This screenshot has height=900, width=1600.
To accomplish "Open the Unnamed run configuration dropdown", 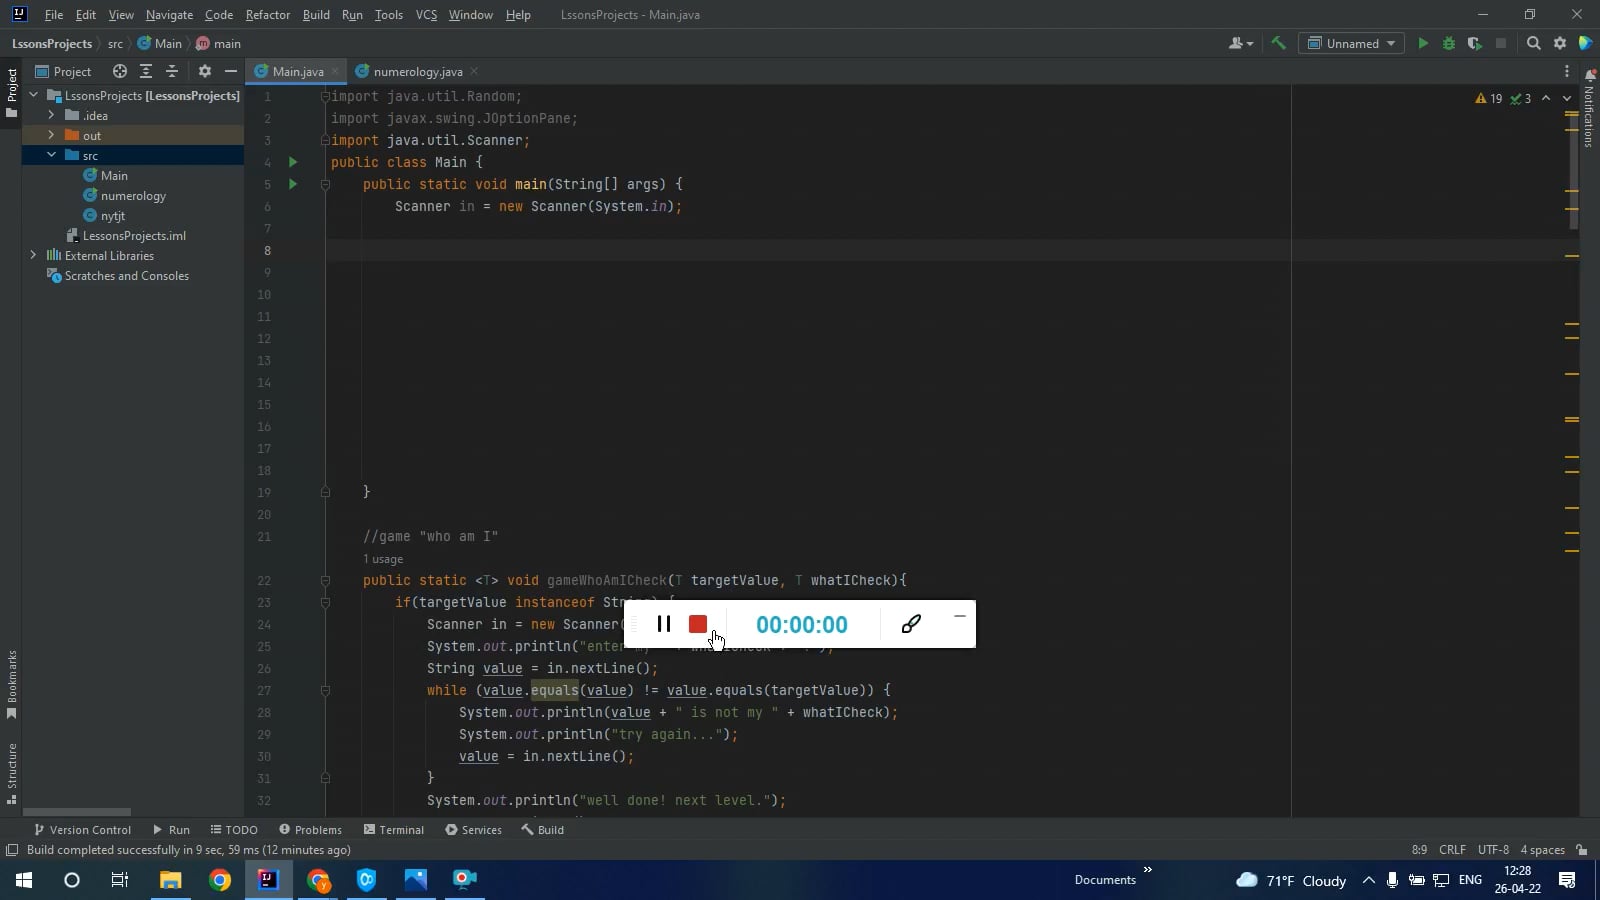I will [1352, 43].
